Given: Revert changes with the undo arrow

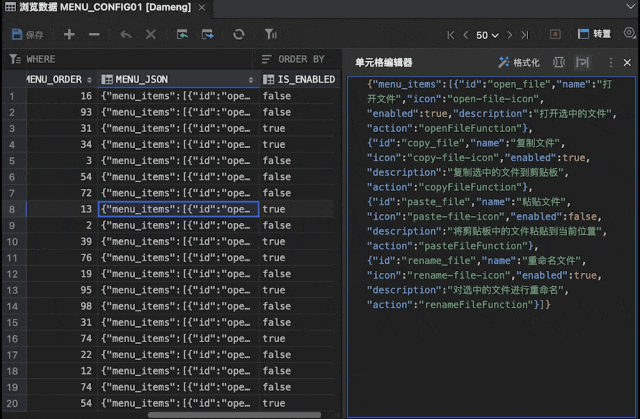Looking at the screenshot, I should 126,35.
